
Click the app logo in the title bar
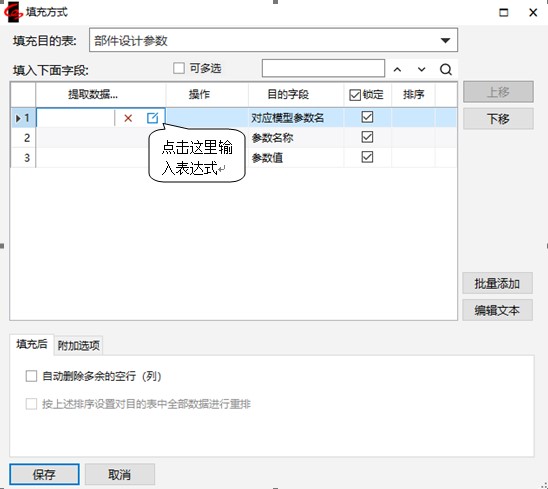click(13, 13)
